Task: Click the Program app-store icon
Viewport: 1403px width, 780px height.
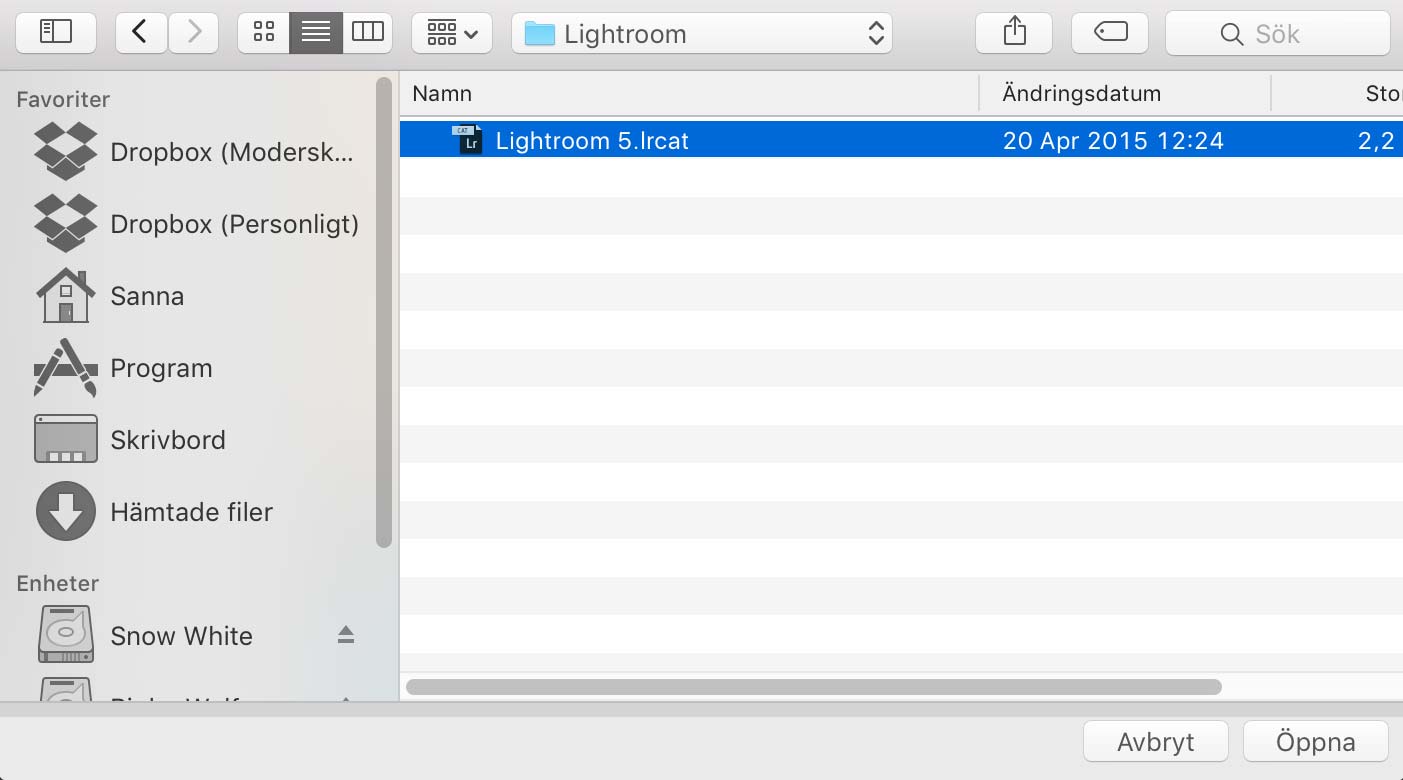Action: (66, 367)
